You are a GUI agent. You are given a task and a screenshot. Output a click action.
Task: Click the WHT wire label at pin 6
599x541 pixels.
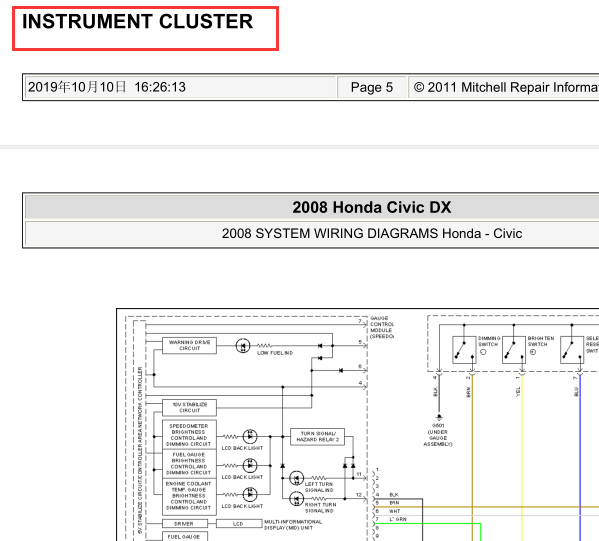click(x=395, y=511)
